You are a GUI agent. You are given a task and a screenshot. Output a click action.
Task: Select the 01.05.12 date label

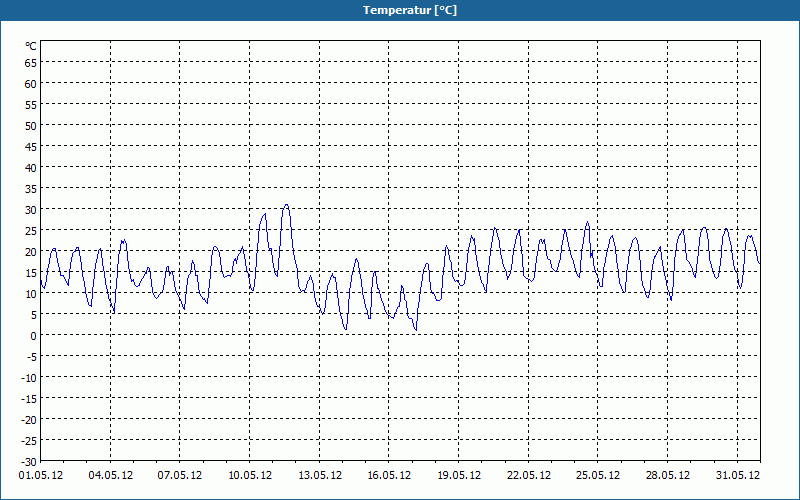41,476
